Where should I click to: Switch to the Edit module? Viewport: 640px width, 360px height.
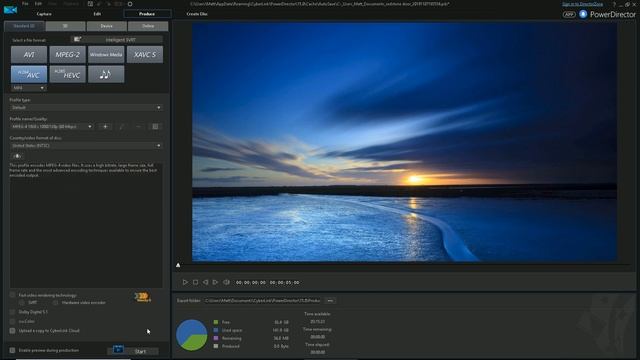pos(97,14)
